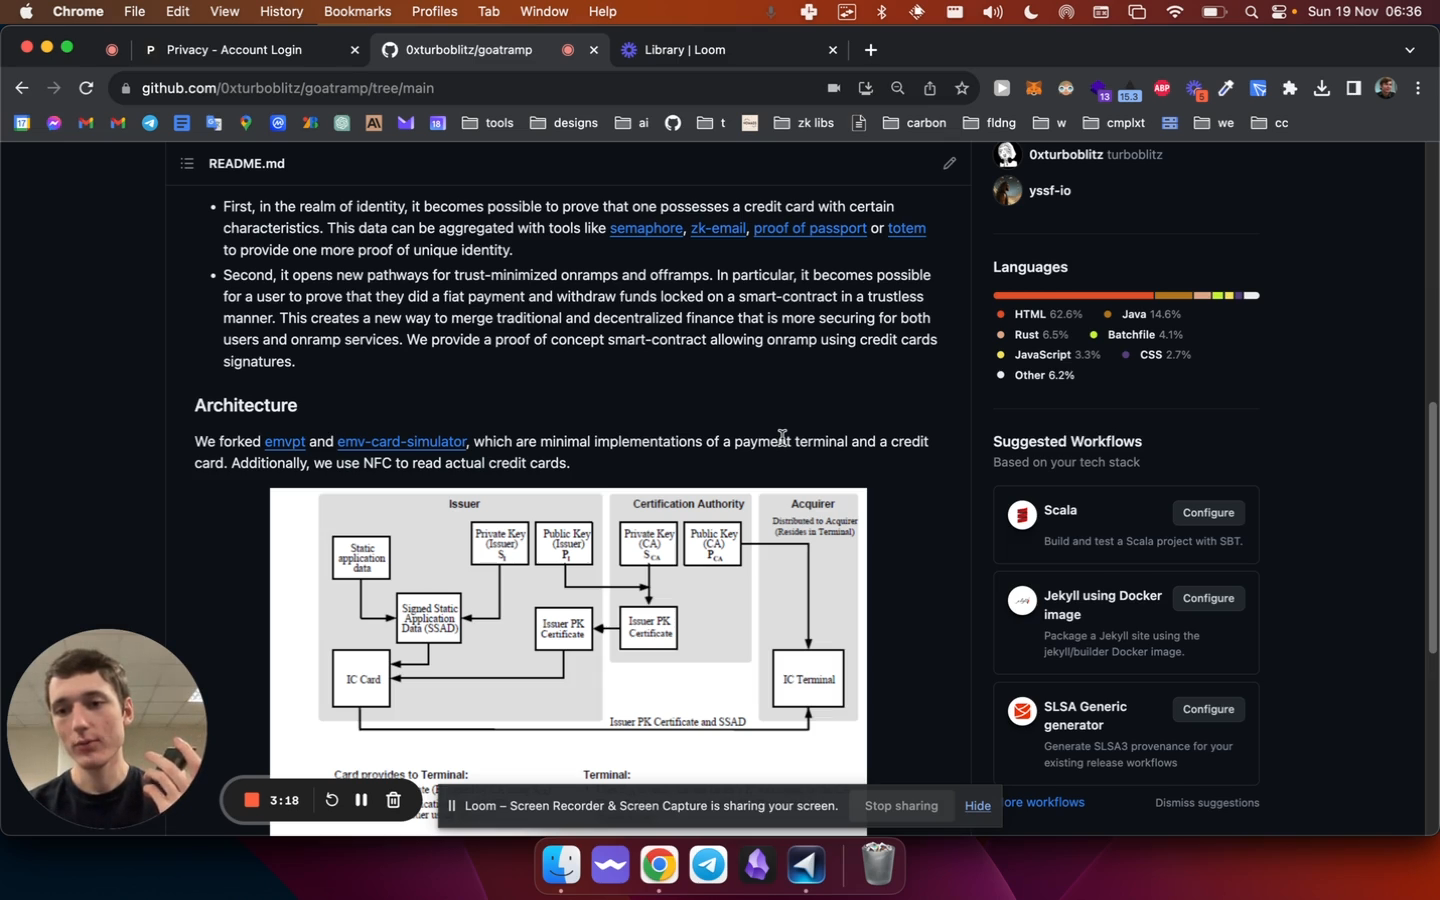Bookmark this page with the star icon
Screen dimensions: 1440x900
(x=962, y=88)
